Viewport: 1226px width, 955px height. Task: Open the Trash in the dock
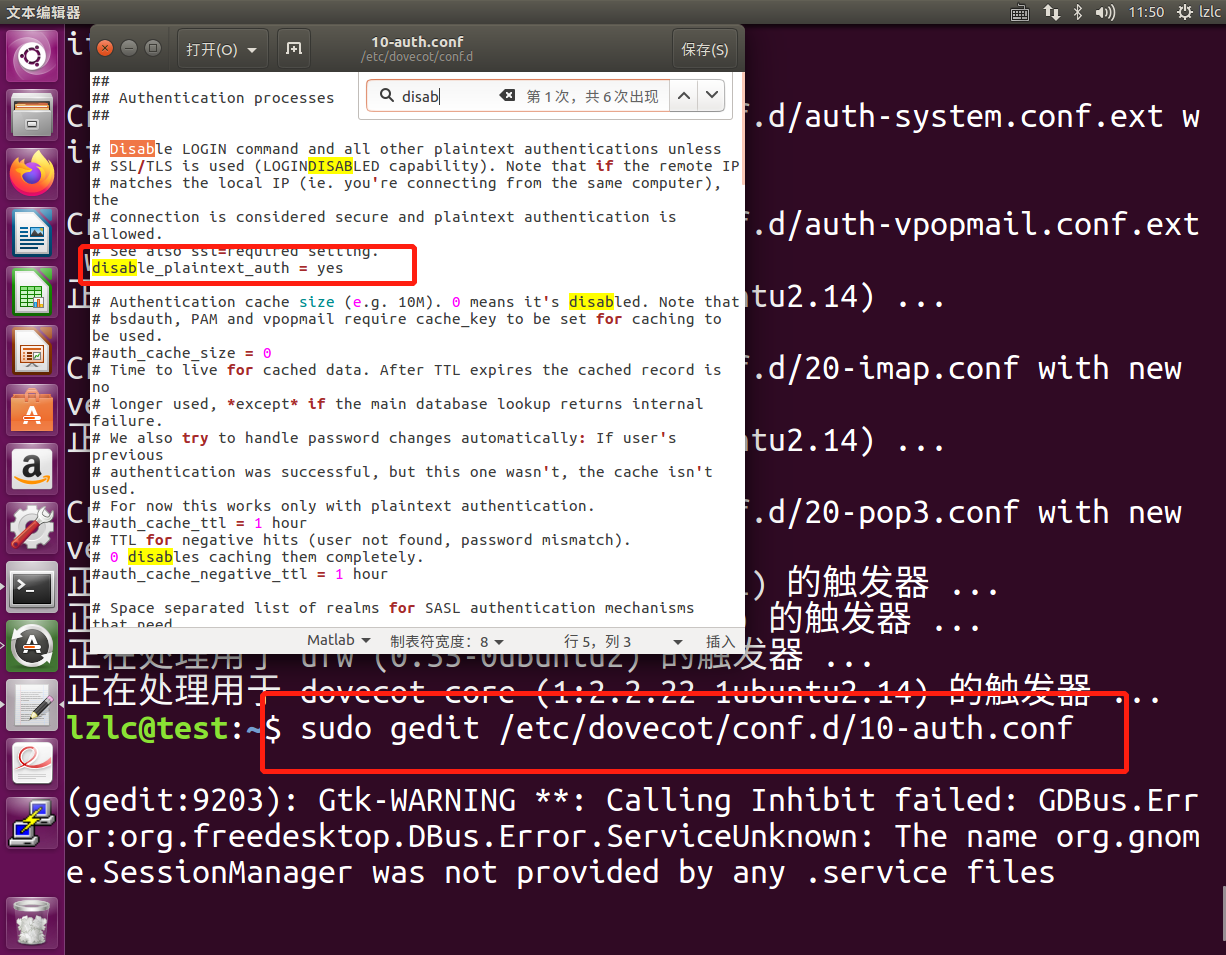tap(32, 921)
